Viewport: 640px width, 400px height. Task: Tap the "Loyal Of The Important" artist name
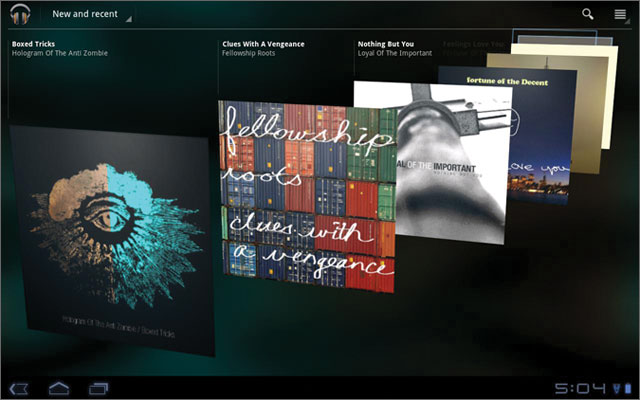[x=395, y=54]
